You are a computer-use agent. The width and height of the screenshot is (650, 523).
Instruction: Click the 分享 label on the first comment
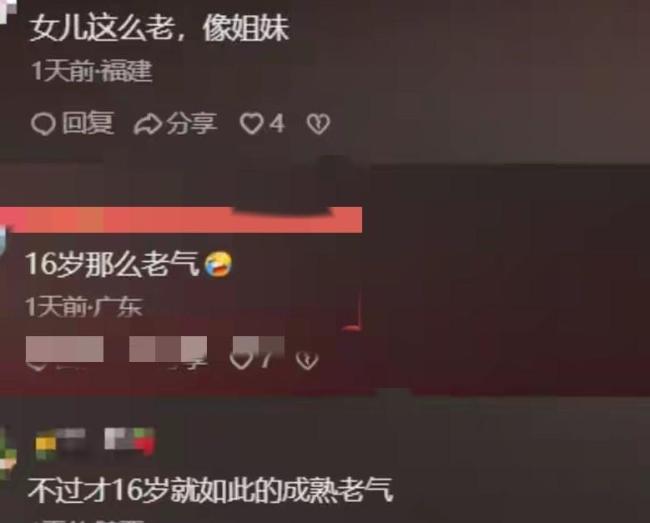[192, 123]
